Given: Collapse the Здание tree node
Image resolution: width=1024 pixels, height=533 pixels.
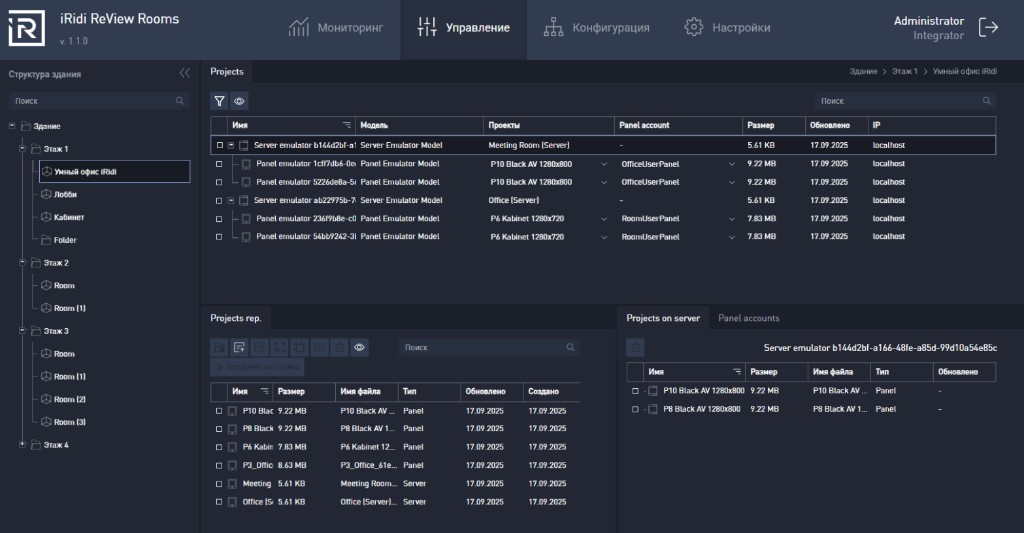Looking at the screenshot, I should pyautogui.click(x=12, y=125).
